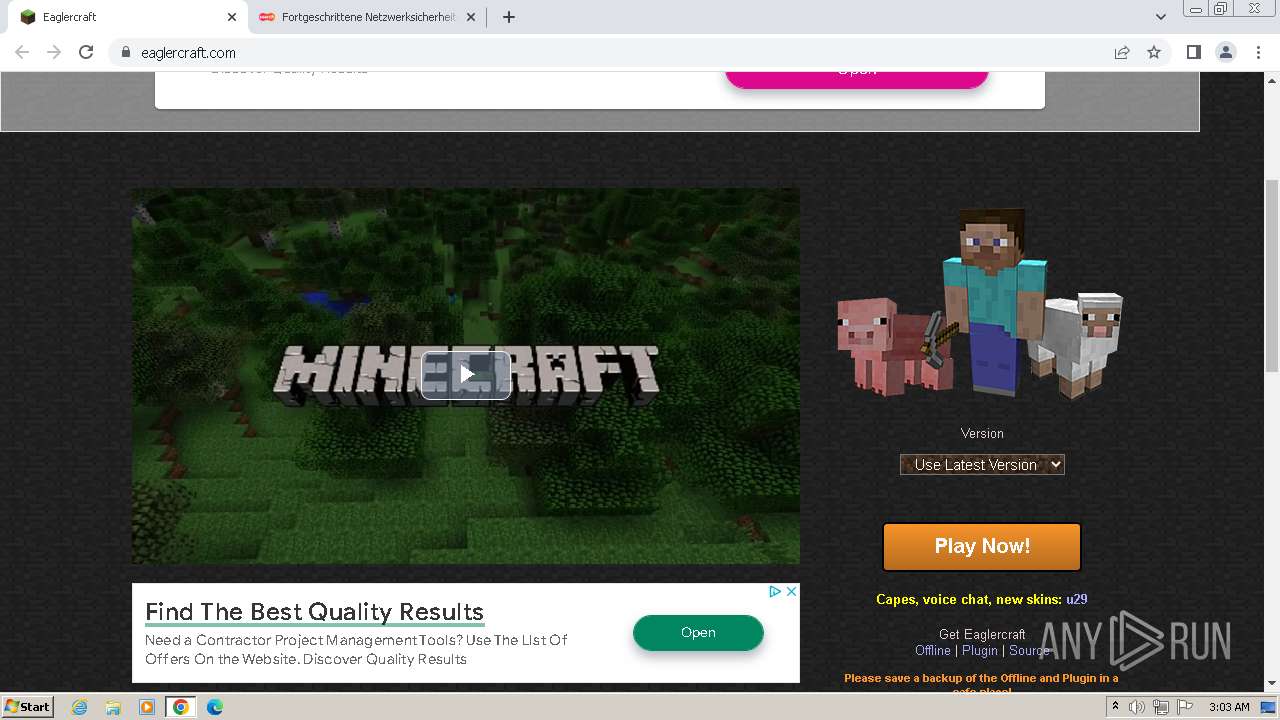
Task: Play the Minecraft trailer video
Action: click(x=466, y=375)
